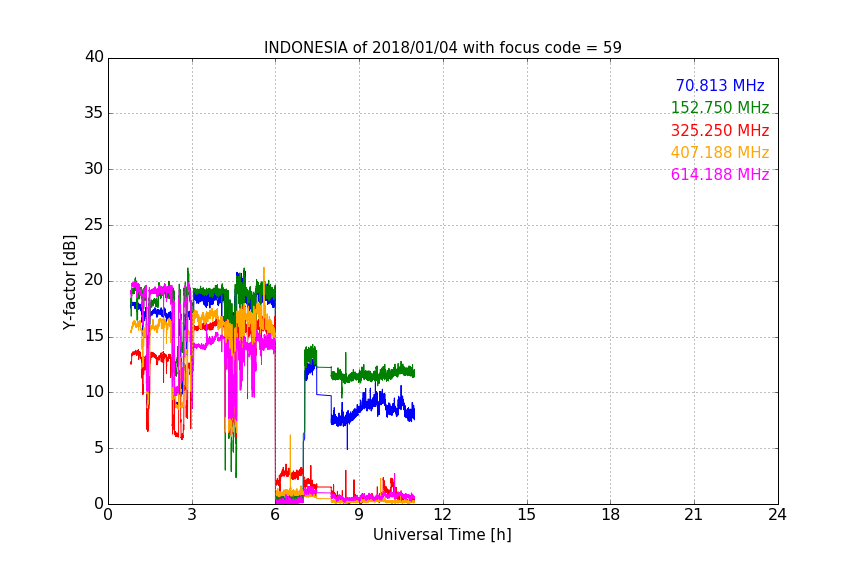
Task: Click the y-axis tick label 25
Action: (x=94, y=225)
